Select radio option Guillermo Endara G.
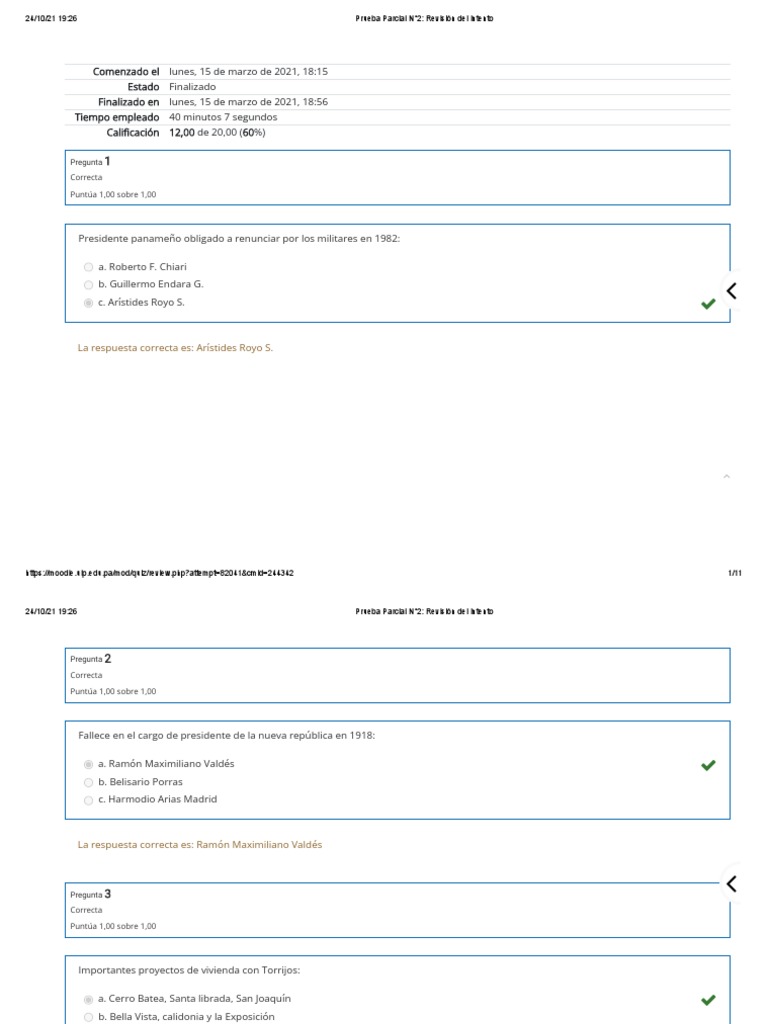The width and height of the screenshot is (768, 1024). click(x=89, y=284)
